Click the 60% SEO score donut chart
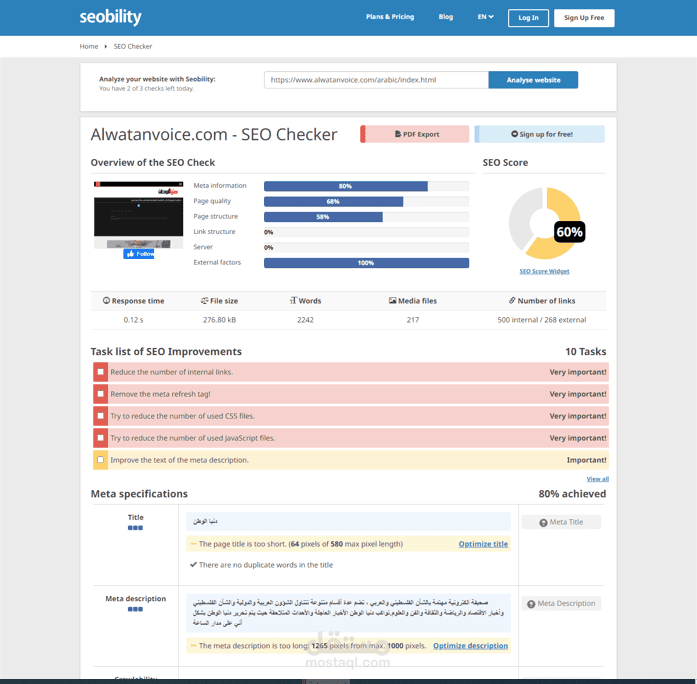 coord(545,223)
